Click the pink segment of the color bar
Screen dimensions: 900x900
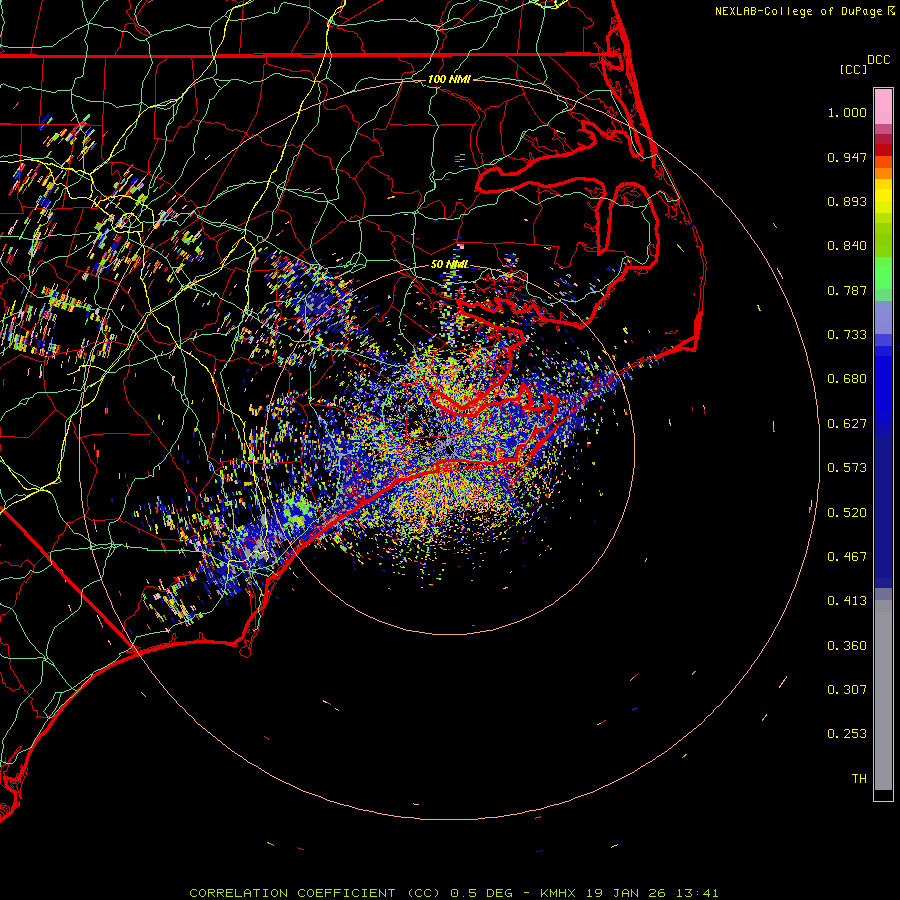point(883,107)
